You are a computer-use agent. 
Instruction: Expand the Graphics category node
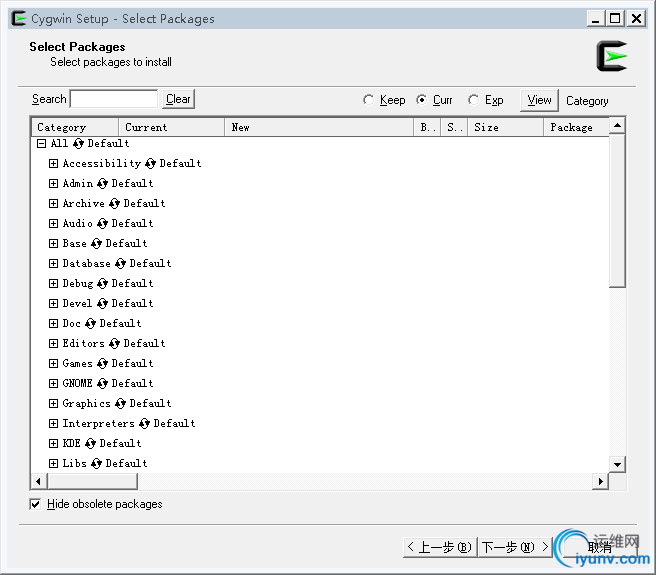tap(53, 404)
